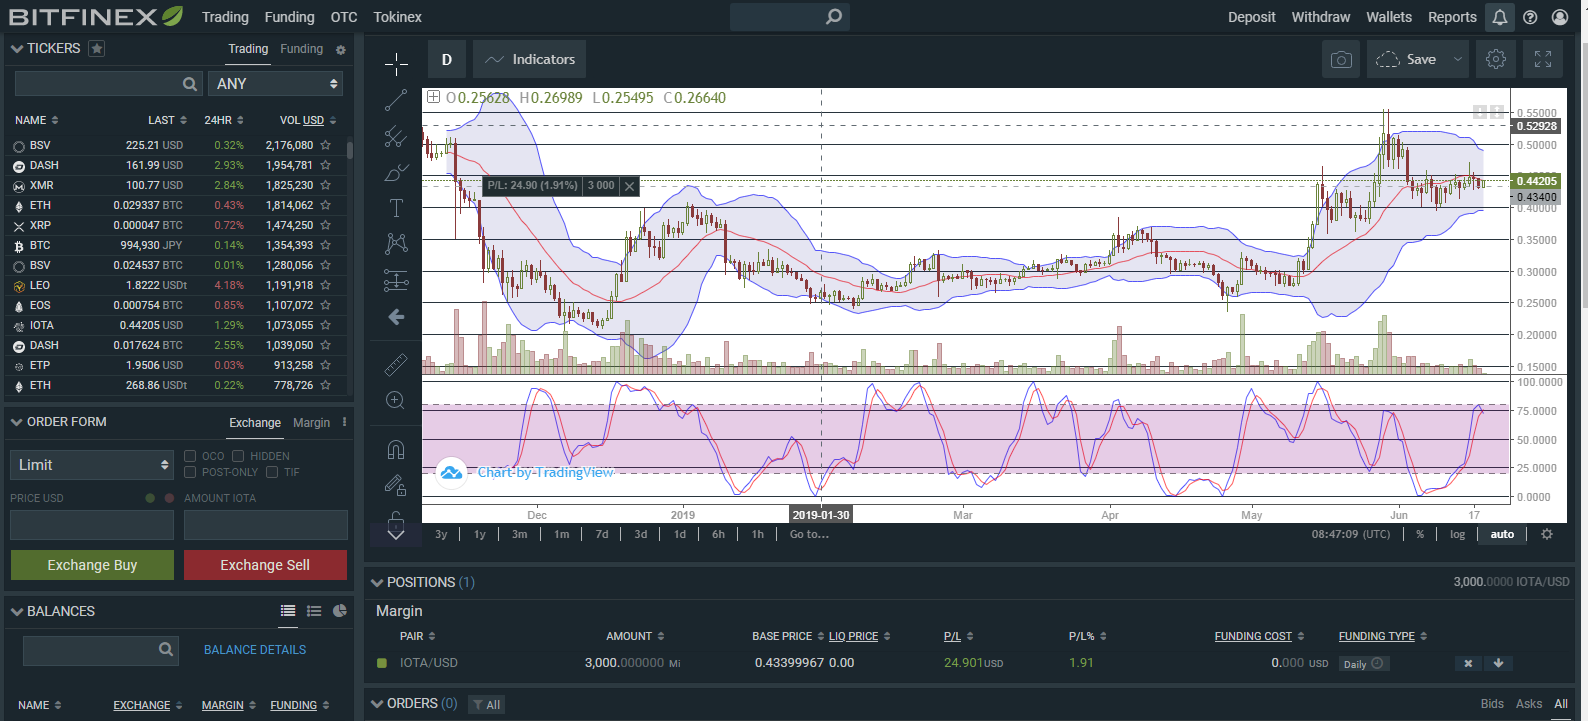
Task: Toggle chart fullscreen mode
Action: [1543, 60]
